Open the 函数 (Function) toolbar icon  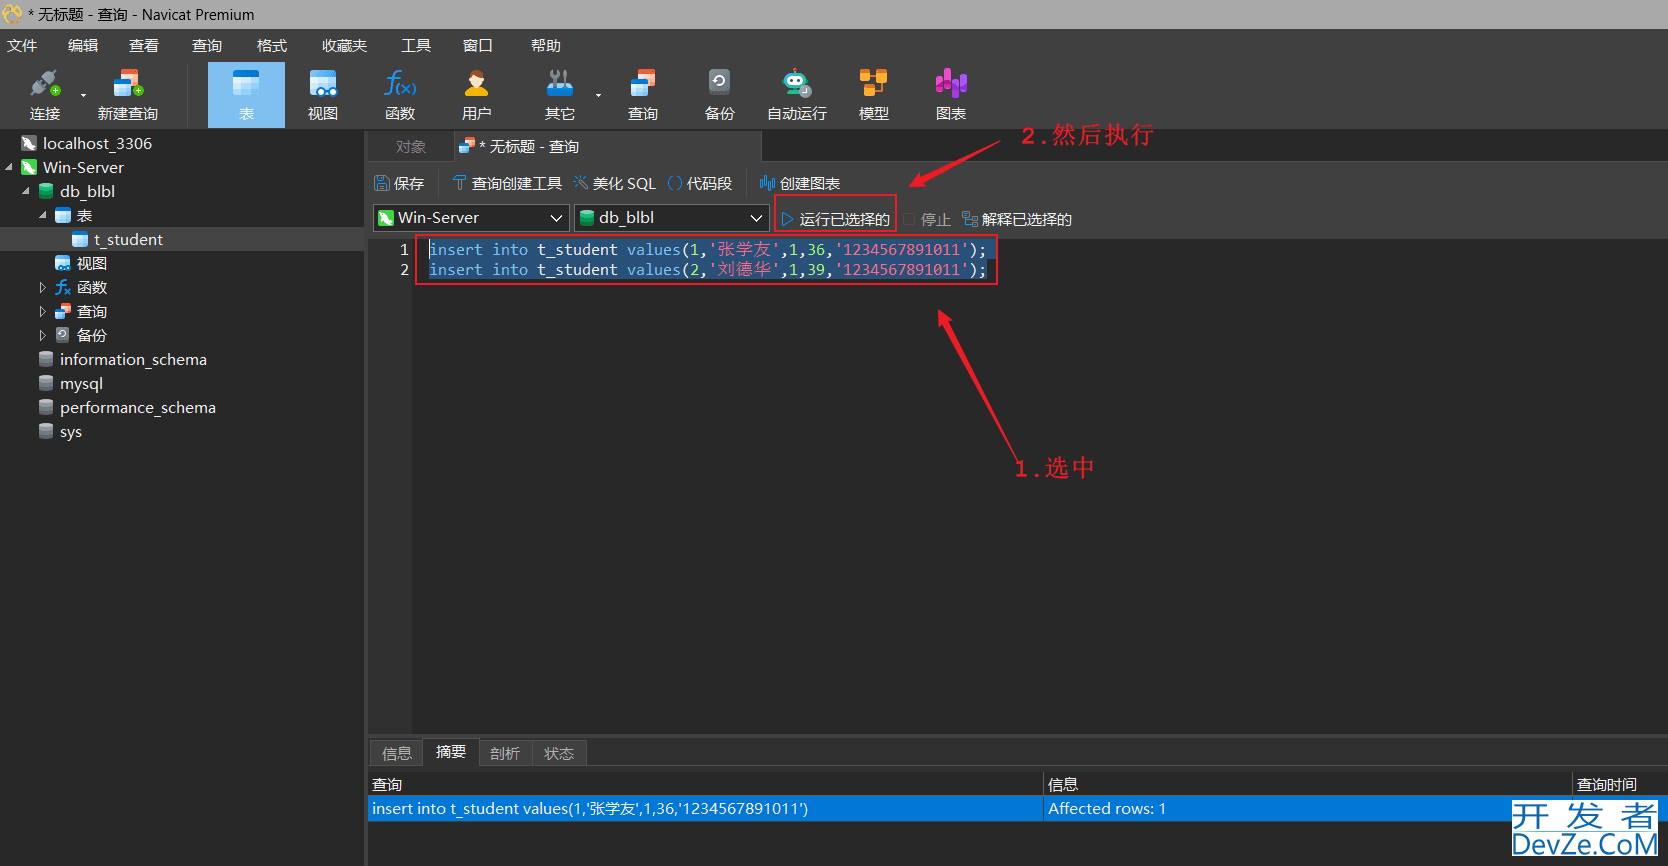(x=400, y=95)
